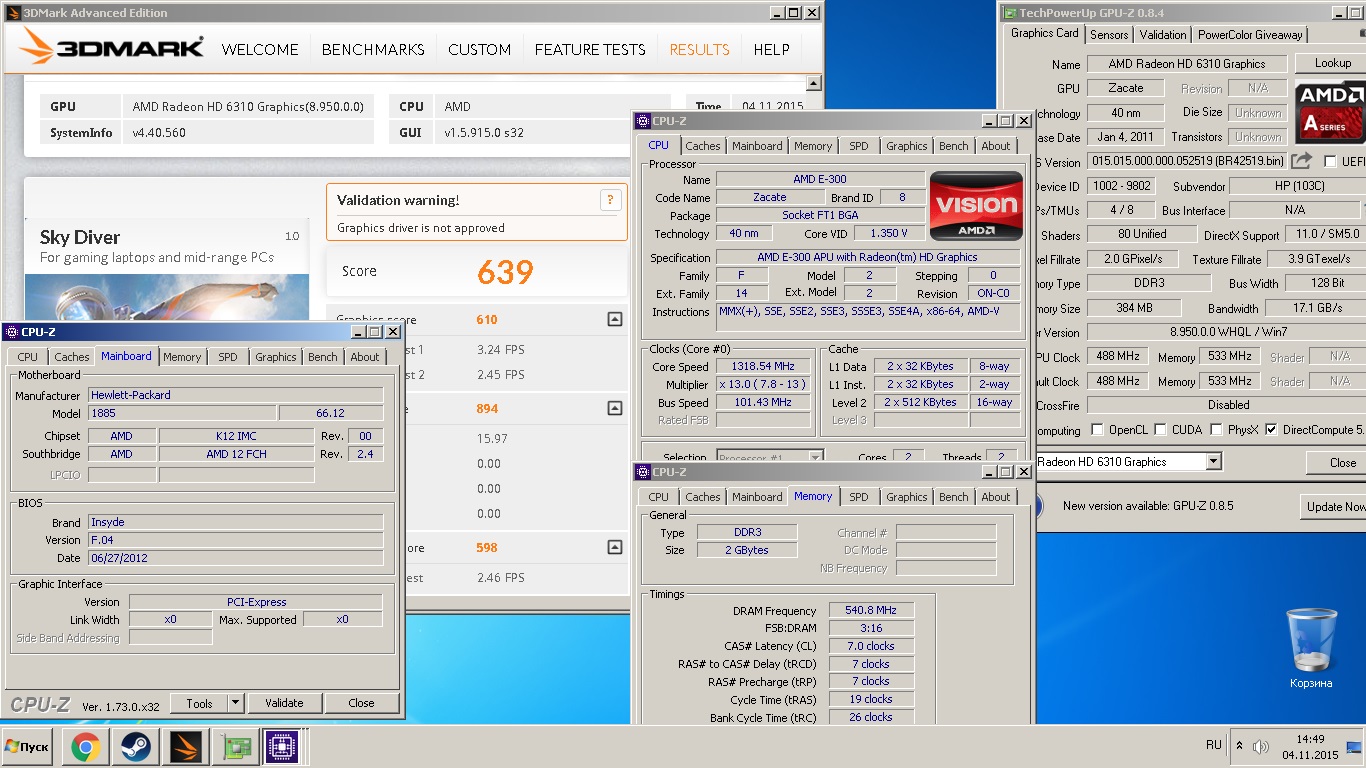The height and width of the screenshot is (768, 1366).
Task: Open the SPD tab in the CPU-Z Mainboard window
Action: click(228, 357)
